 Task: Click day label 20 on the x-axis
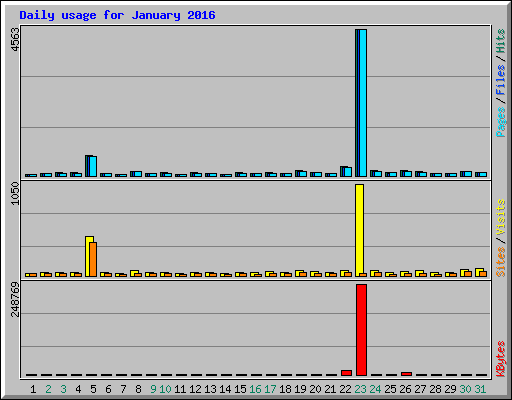tap(315, 389)
